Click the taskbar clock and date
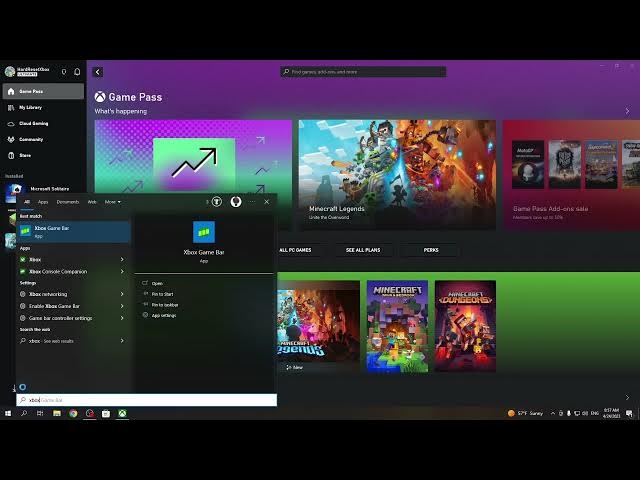The width and height of the screenshot is (640, 480). tap(611, 413)
